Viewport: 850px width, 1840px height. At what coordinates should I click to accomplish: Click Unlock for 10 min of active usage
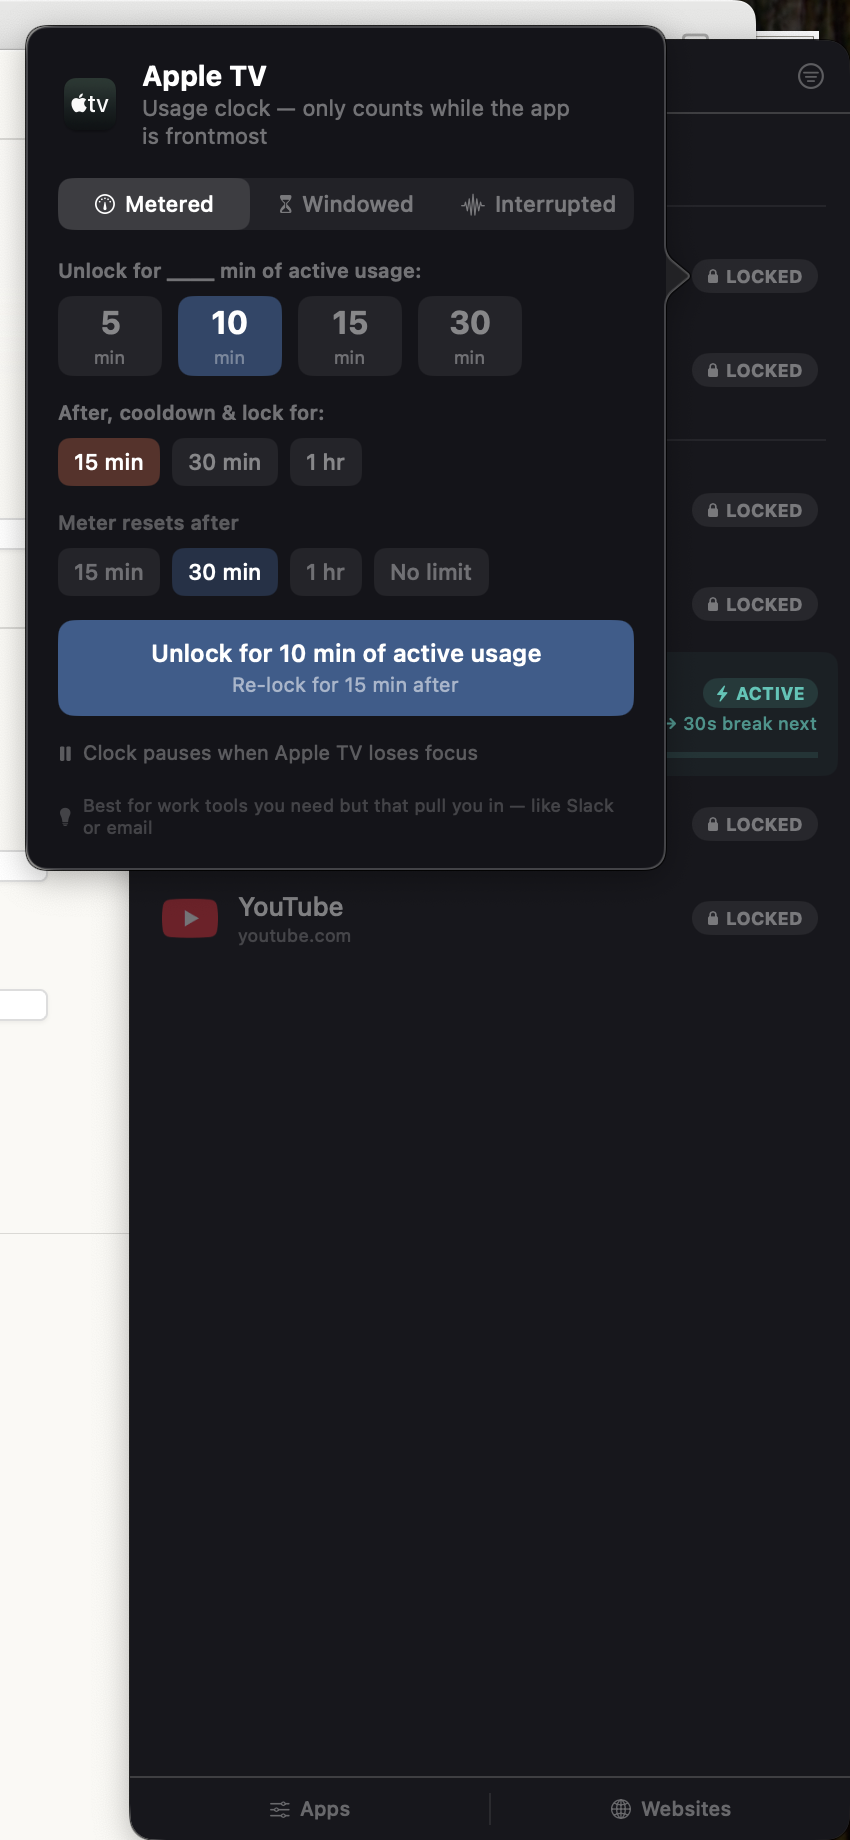(x=346, y=668)
